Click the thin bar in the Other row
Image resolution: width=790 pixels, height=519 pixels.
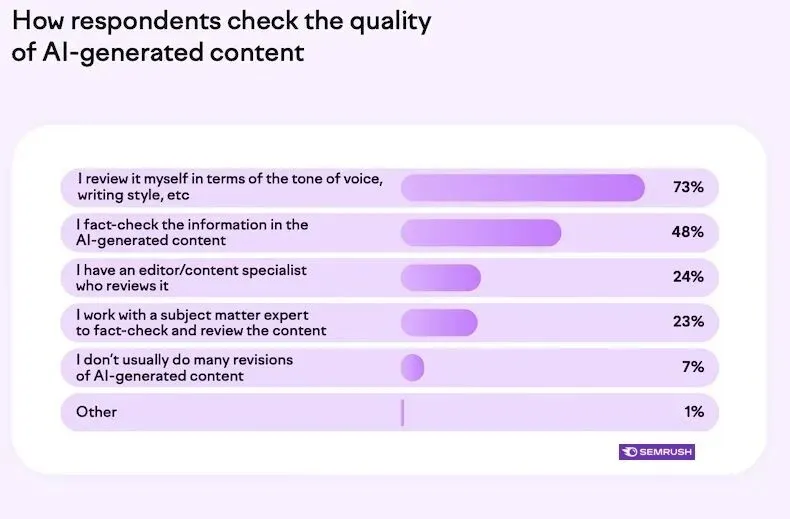[402, 412]
